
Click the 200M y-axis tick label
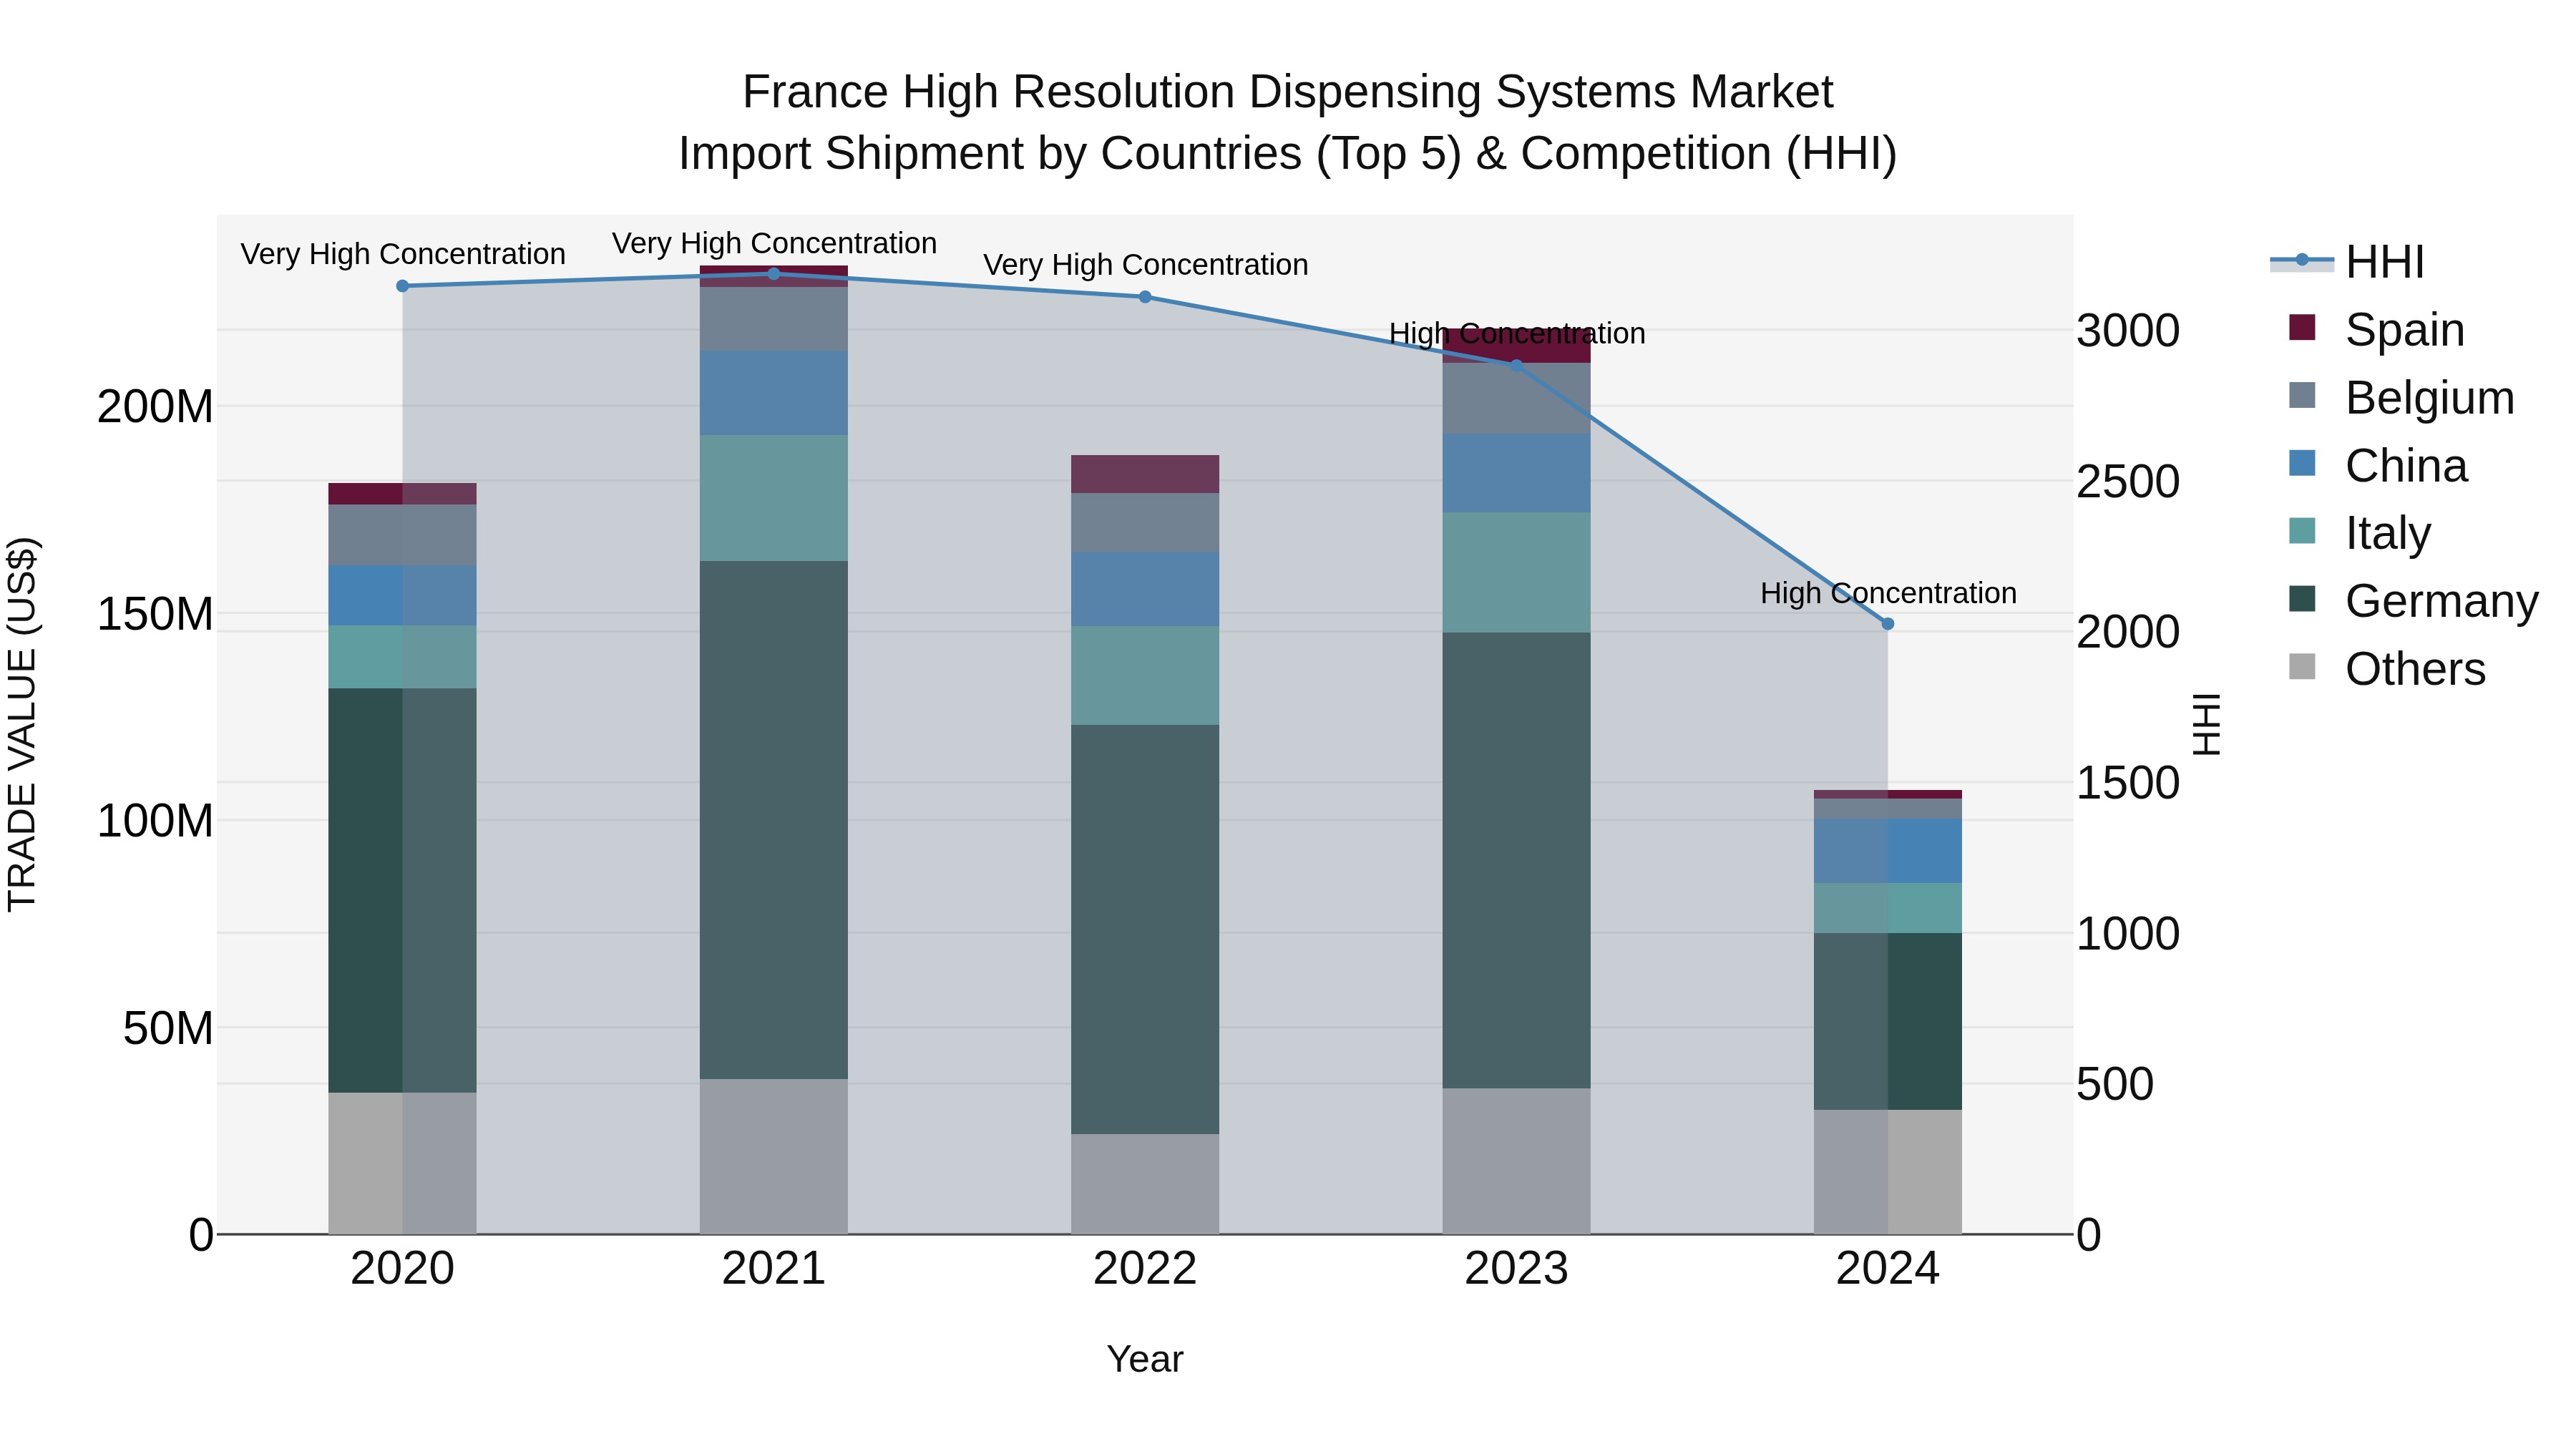pos(155,407)
